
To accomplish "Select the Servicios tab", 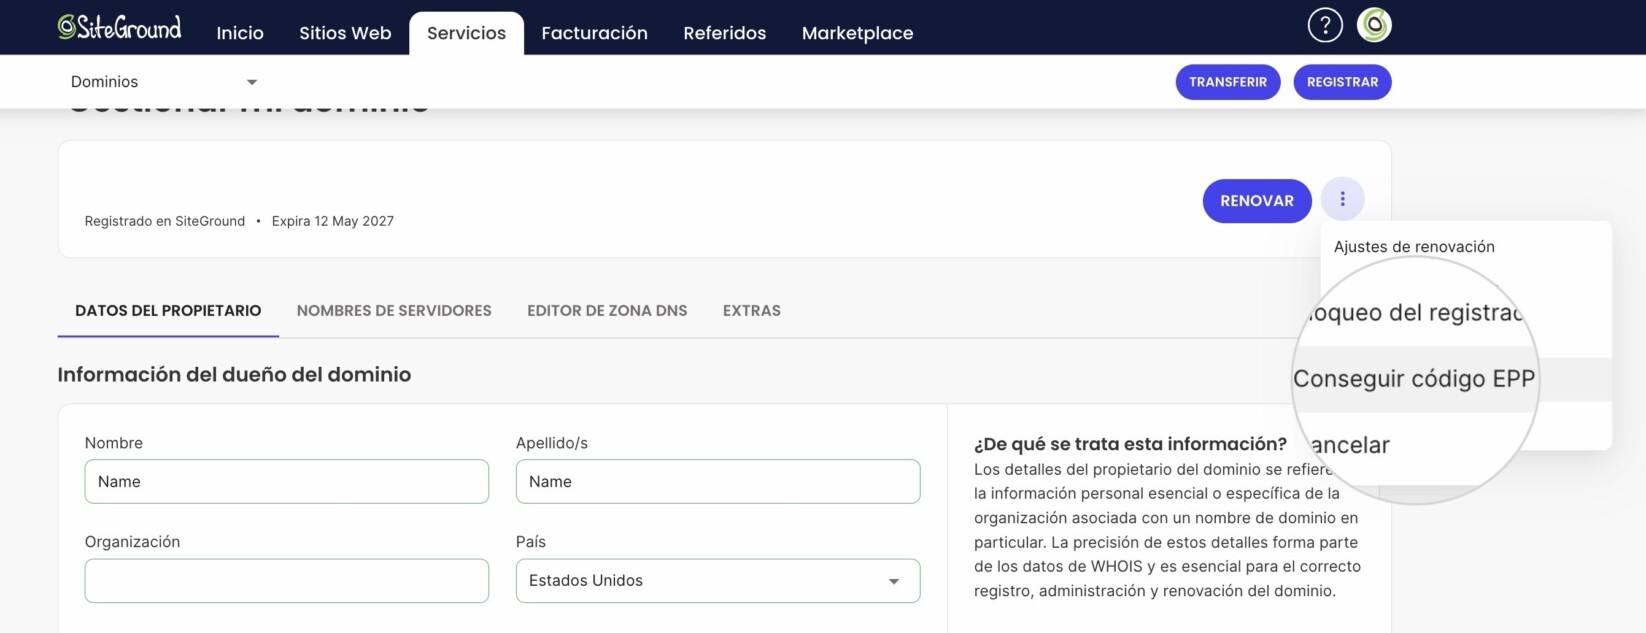I will pyautogui.click(x=466, y=33).
